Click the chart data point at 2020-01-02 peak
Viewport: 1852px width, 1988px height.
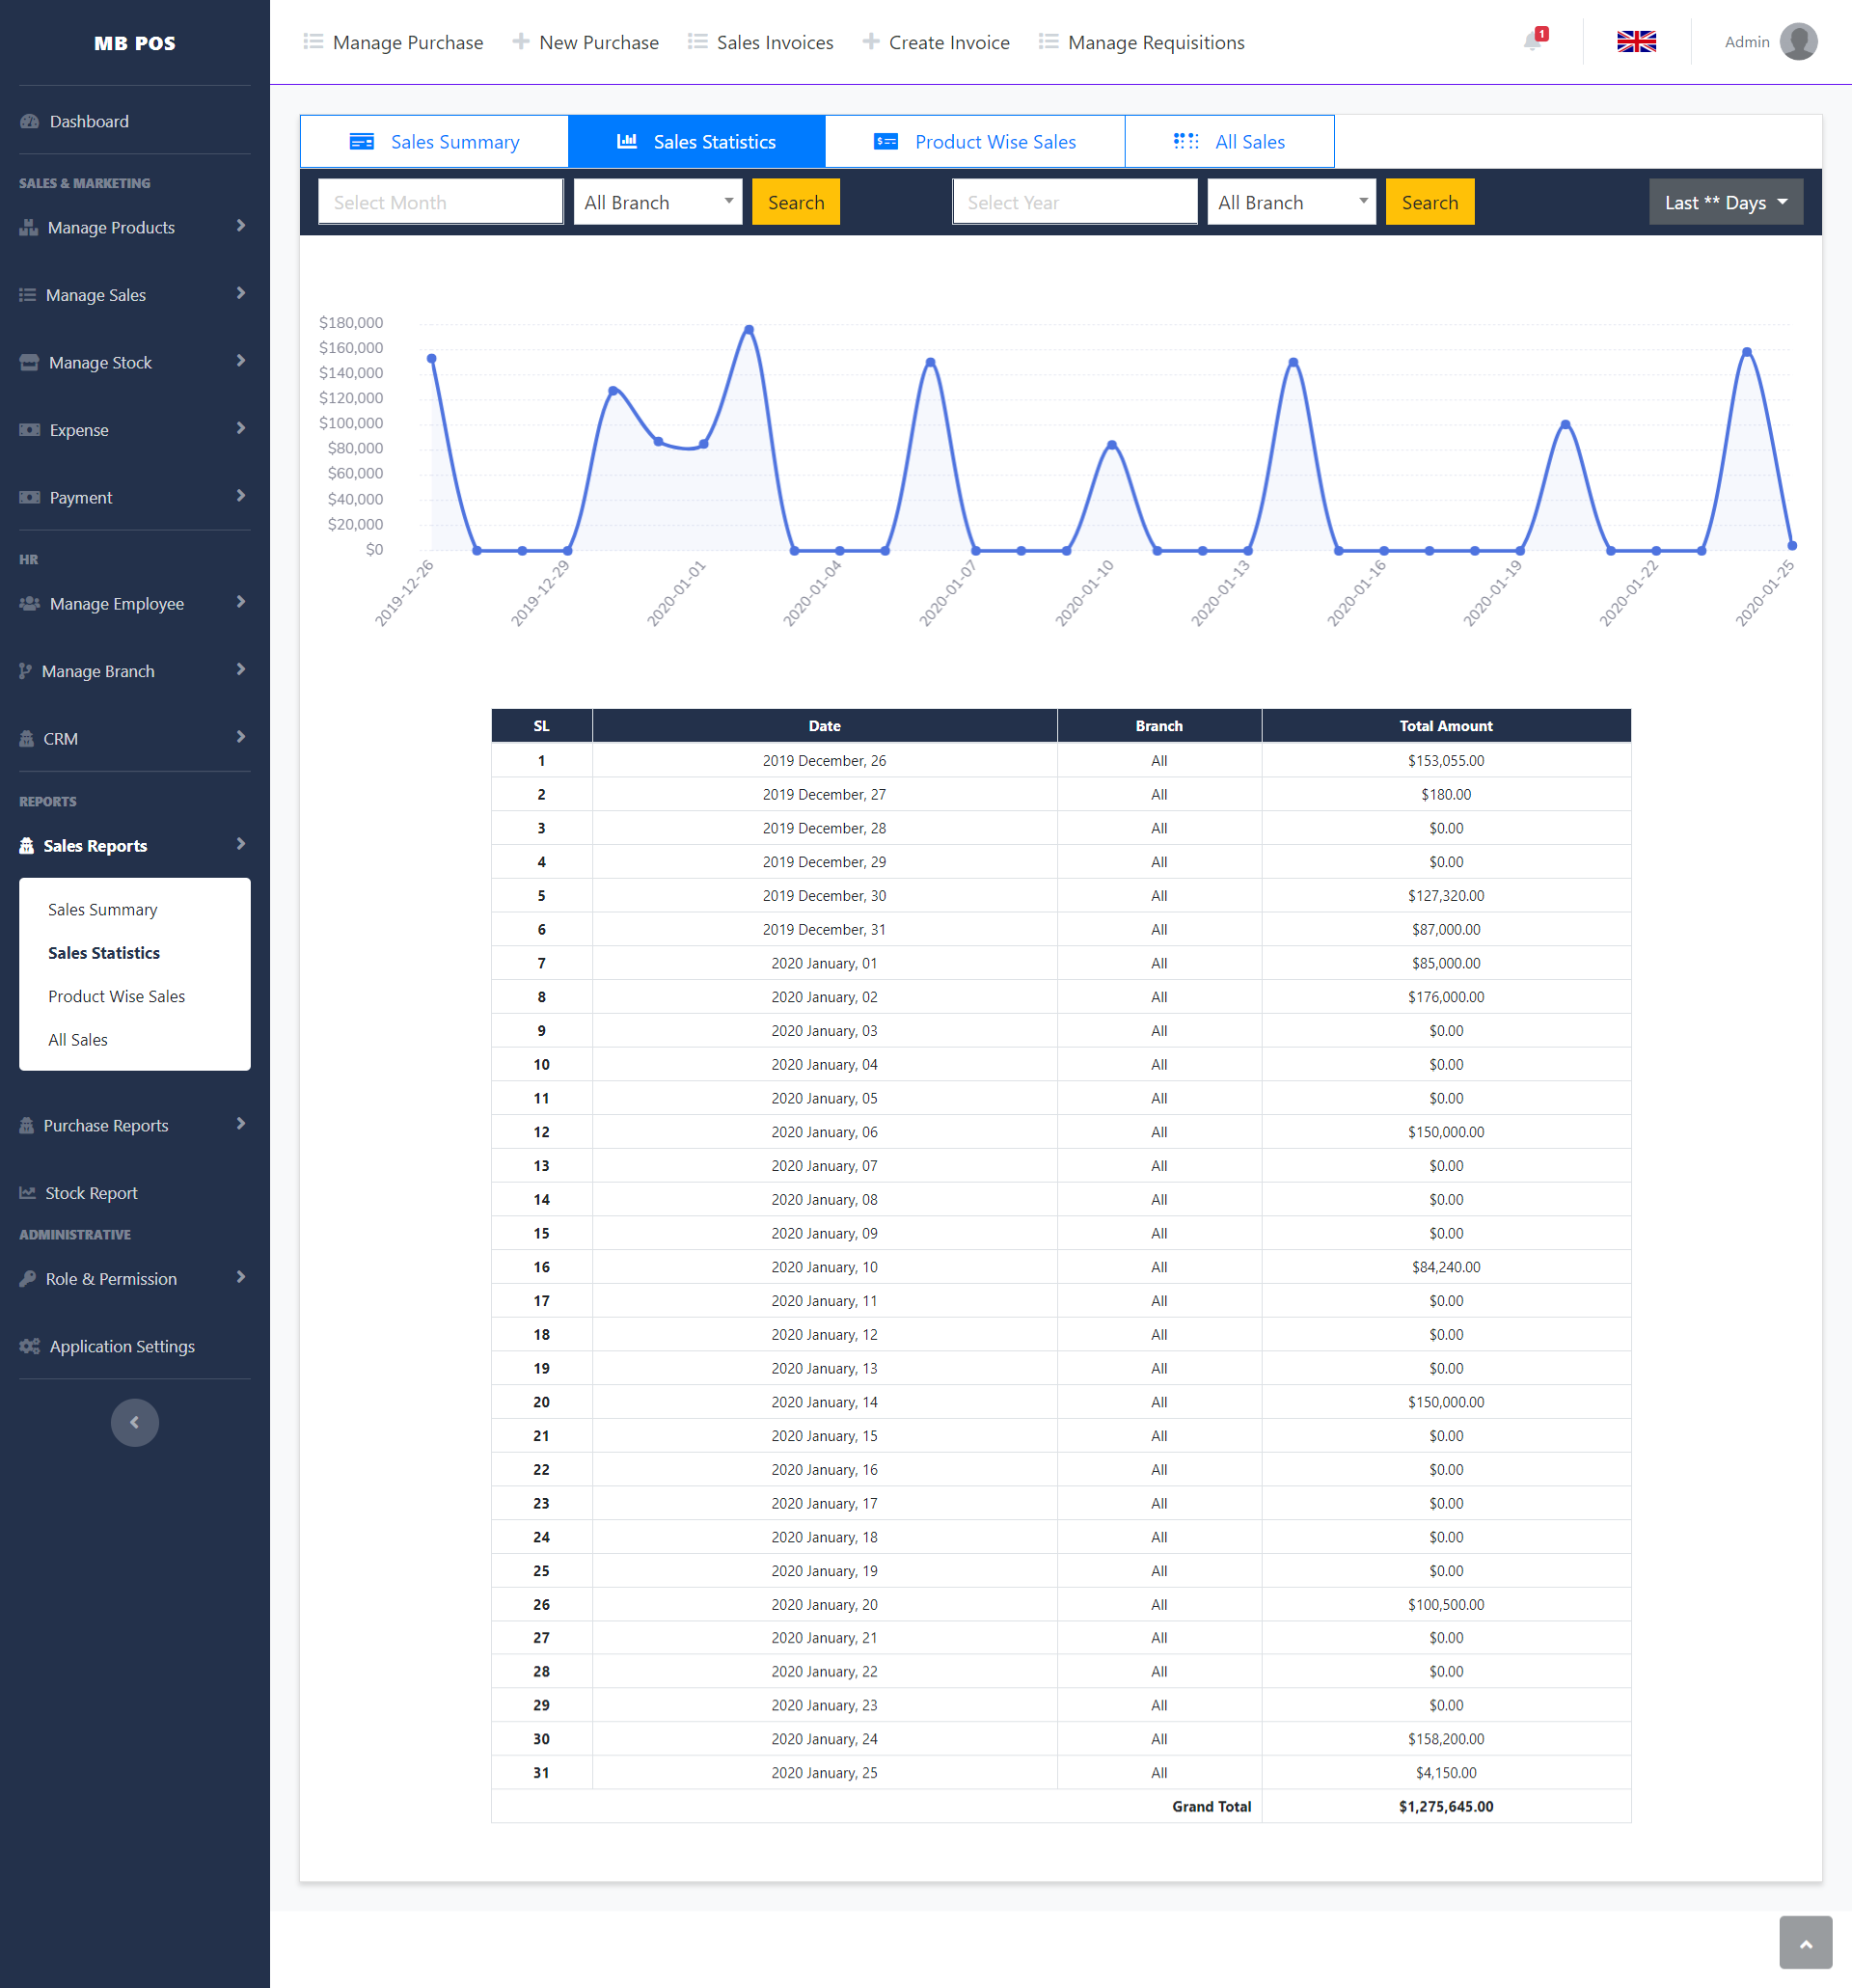pyautogui.click(x=749, y=329)
